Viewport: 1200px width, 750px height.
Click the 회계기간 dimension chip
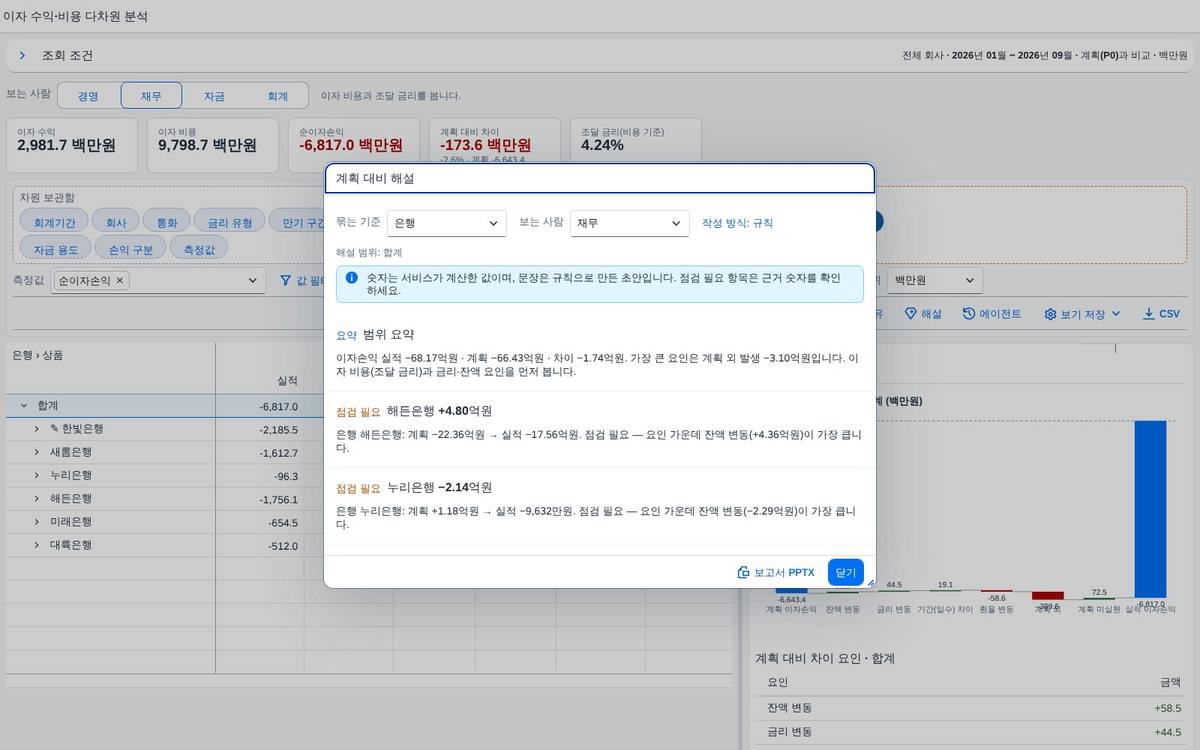(x=54, y=222)
